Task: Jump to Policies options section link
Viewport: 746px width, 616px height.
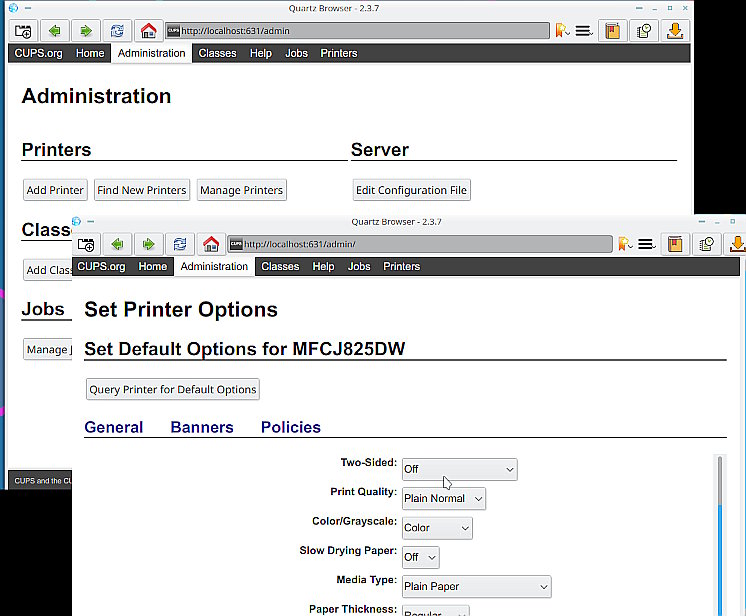Action: click(291, 427)
